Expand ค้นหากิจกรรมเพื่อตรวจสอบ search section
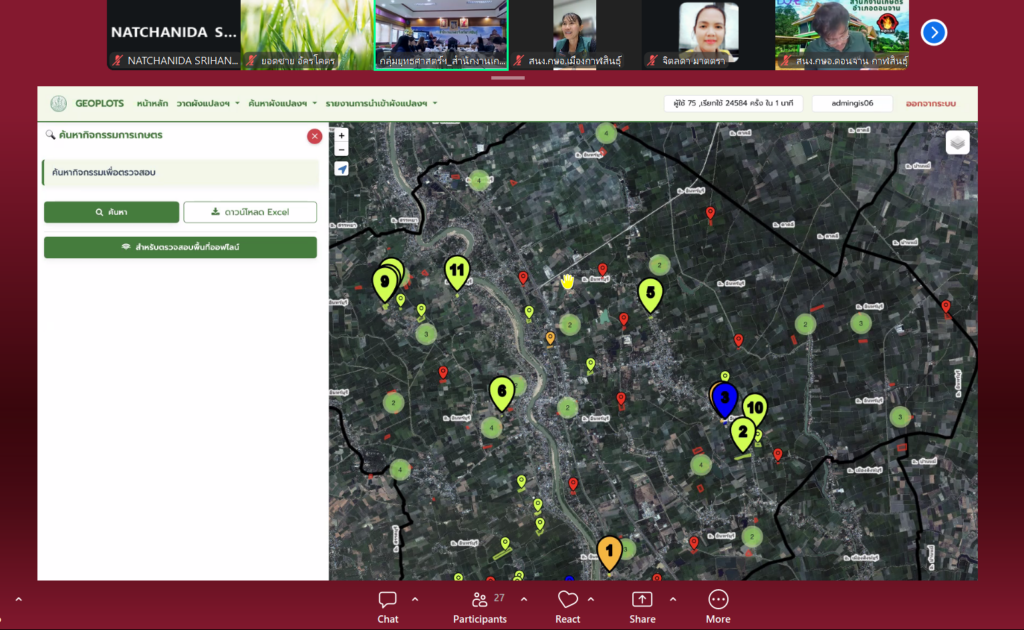1024x630 pixels. (x=180, y=172)
